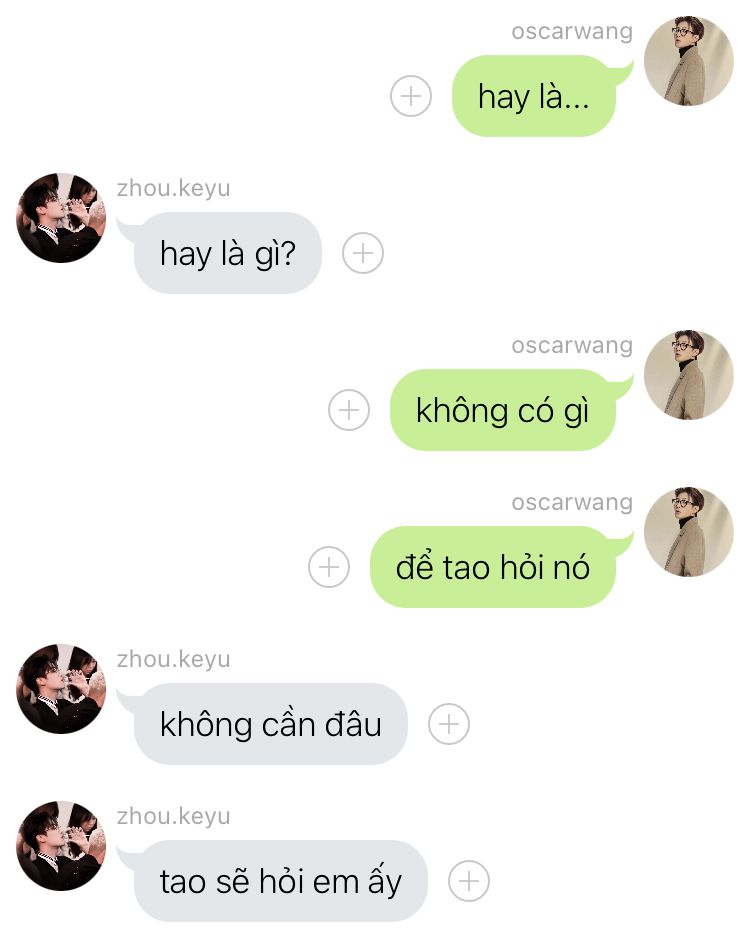Viewport: 750px width, 942px height.
Task: Tap the plus icon beside "không cần đâu"
Action: (449, 724)
